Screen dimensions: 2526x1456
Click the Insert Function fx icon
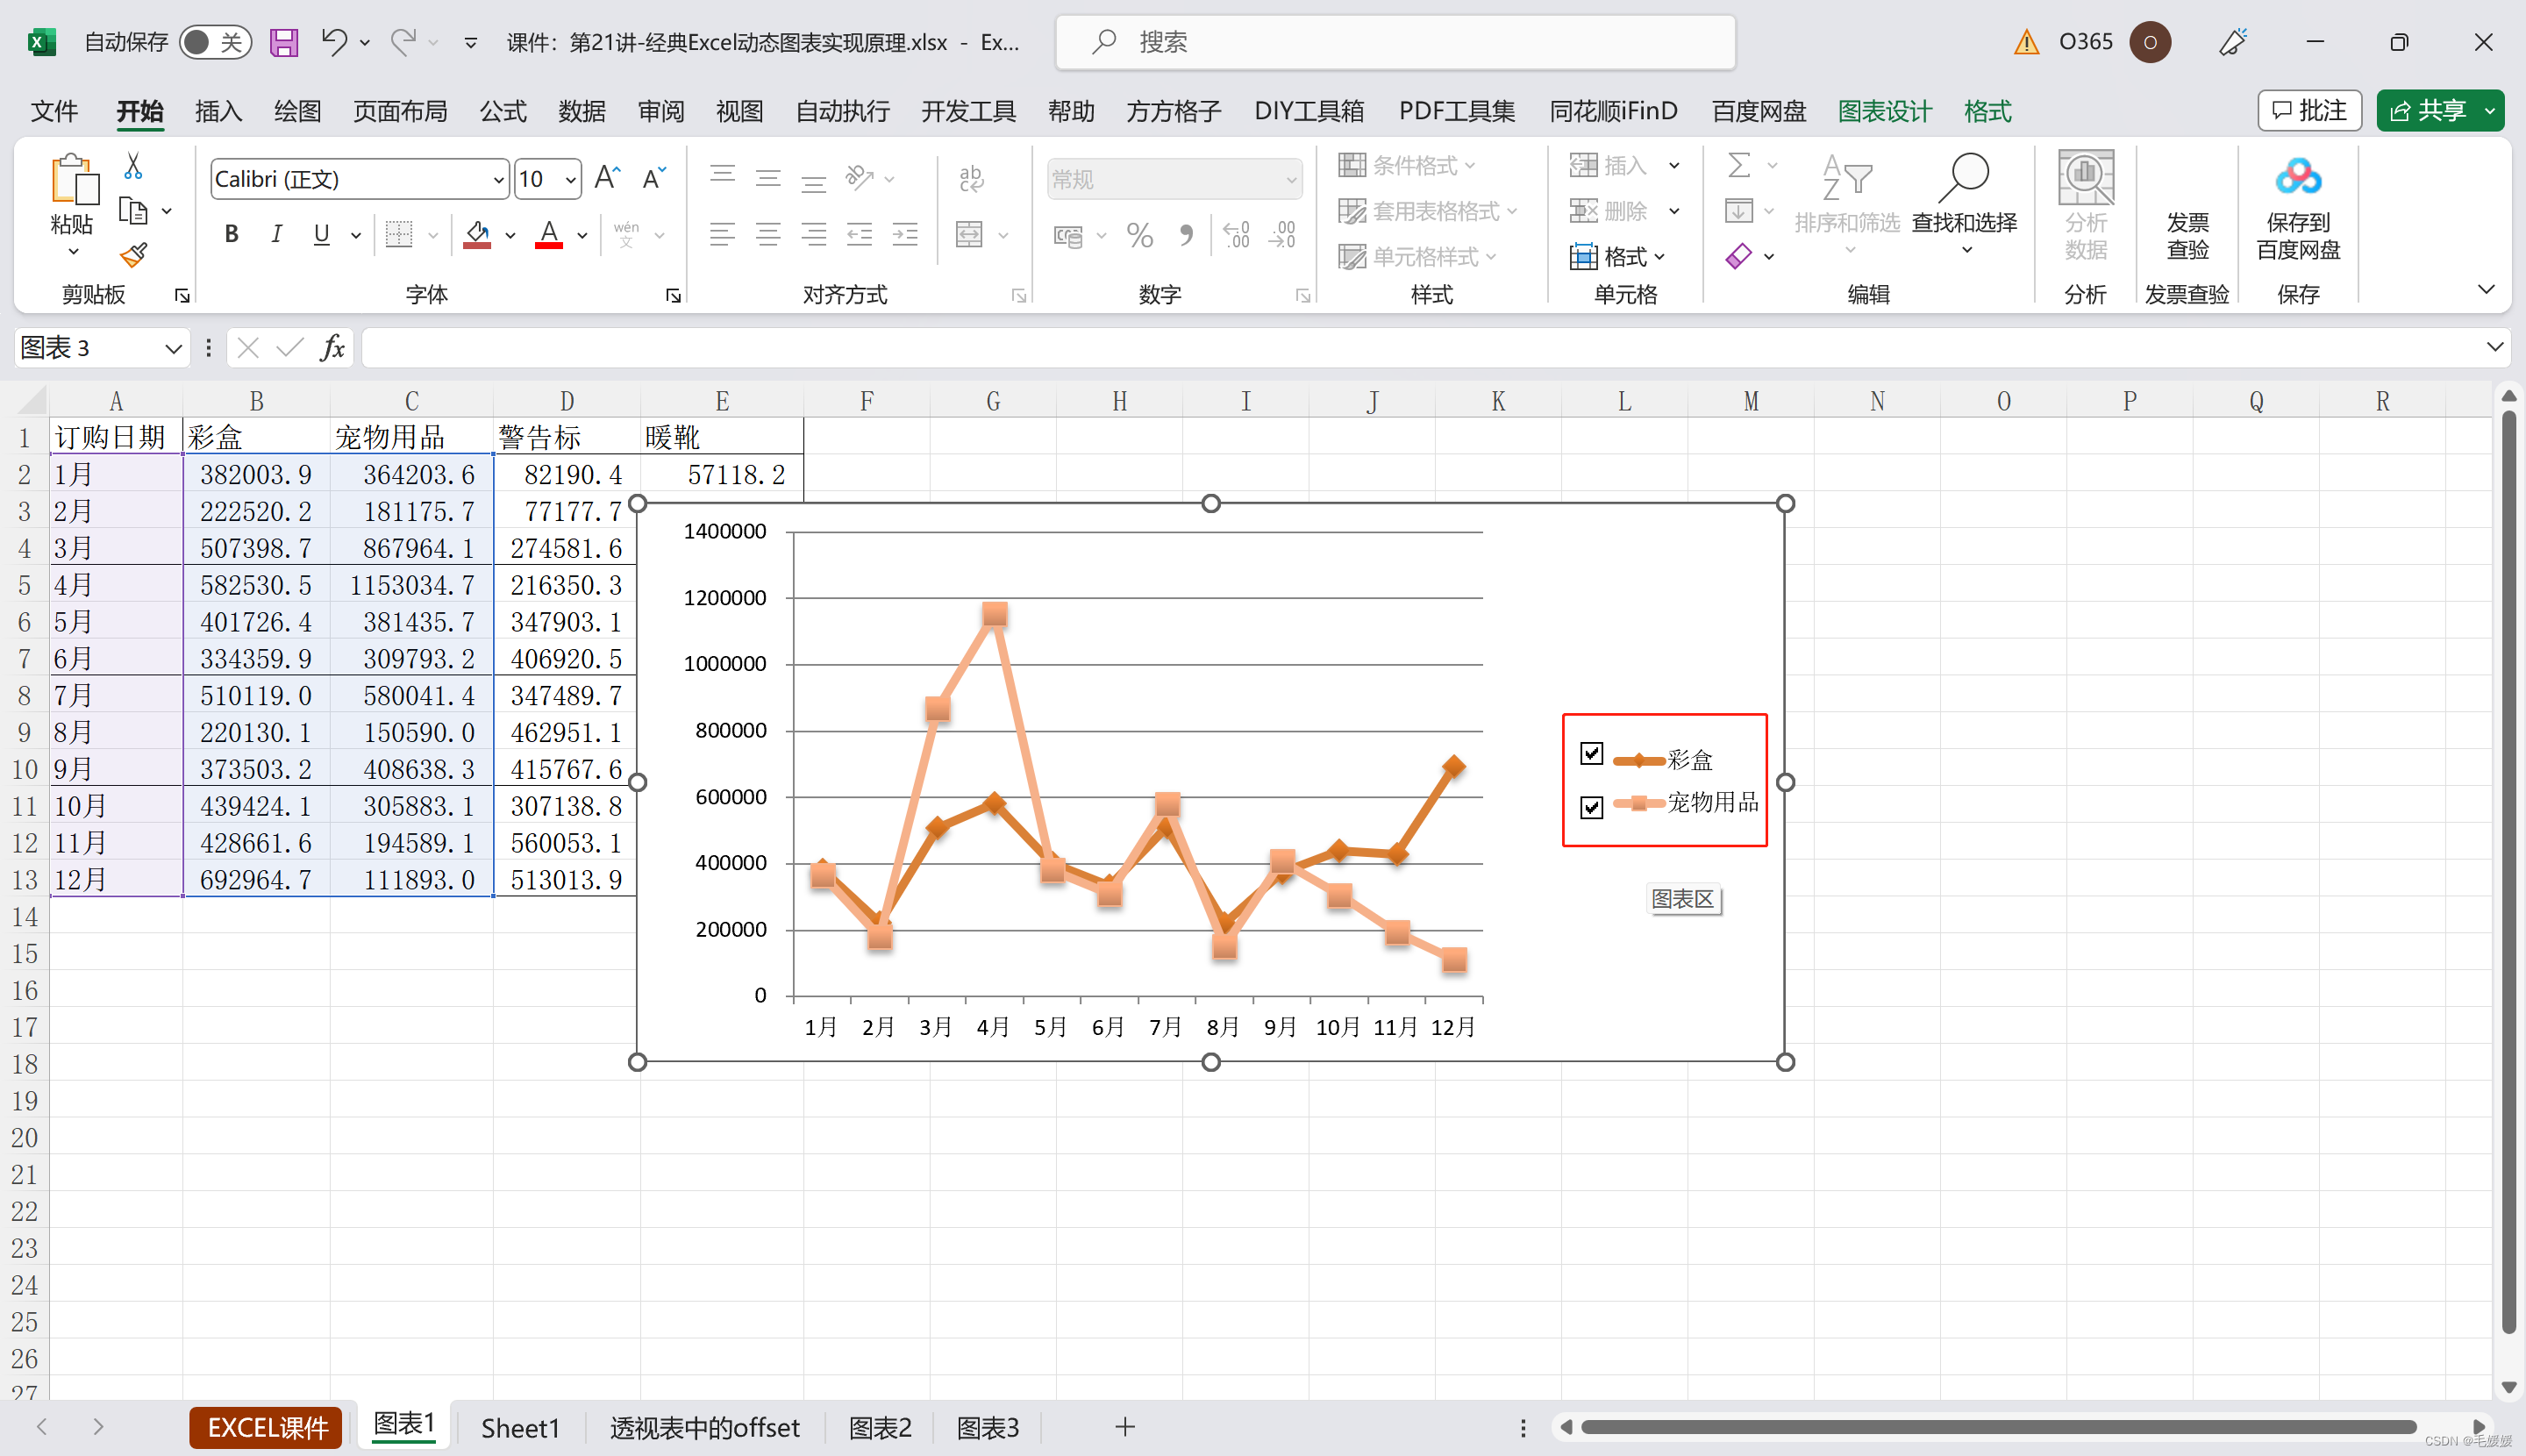tap(332, 347)
